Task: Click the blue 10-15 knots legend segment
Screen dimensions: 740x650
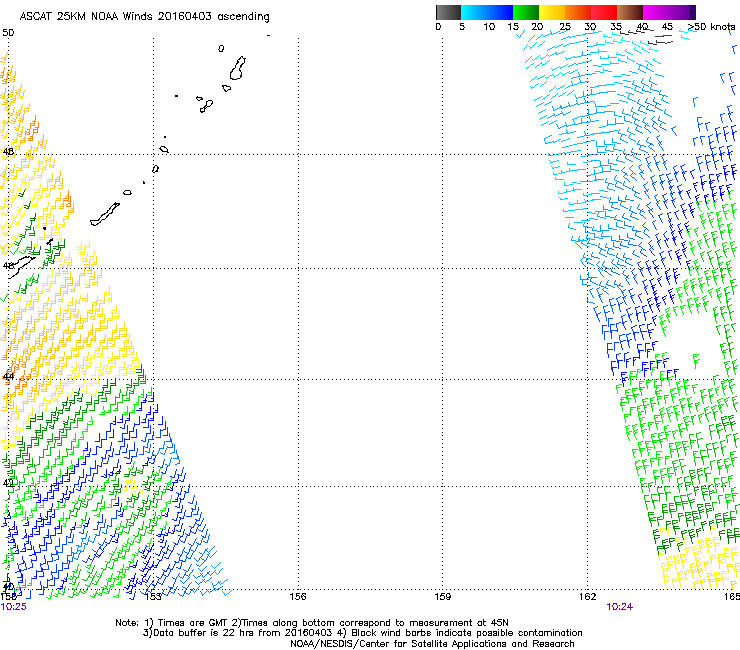Action: pos(499,12)
